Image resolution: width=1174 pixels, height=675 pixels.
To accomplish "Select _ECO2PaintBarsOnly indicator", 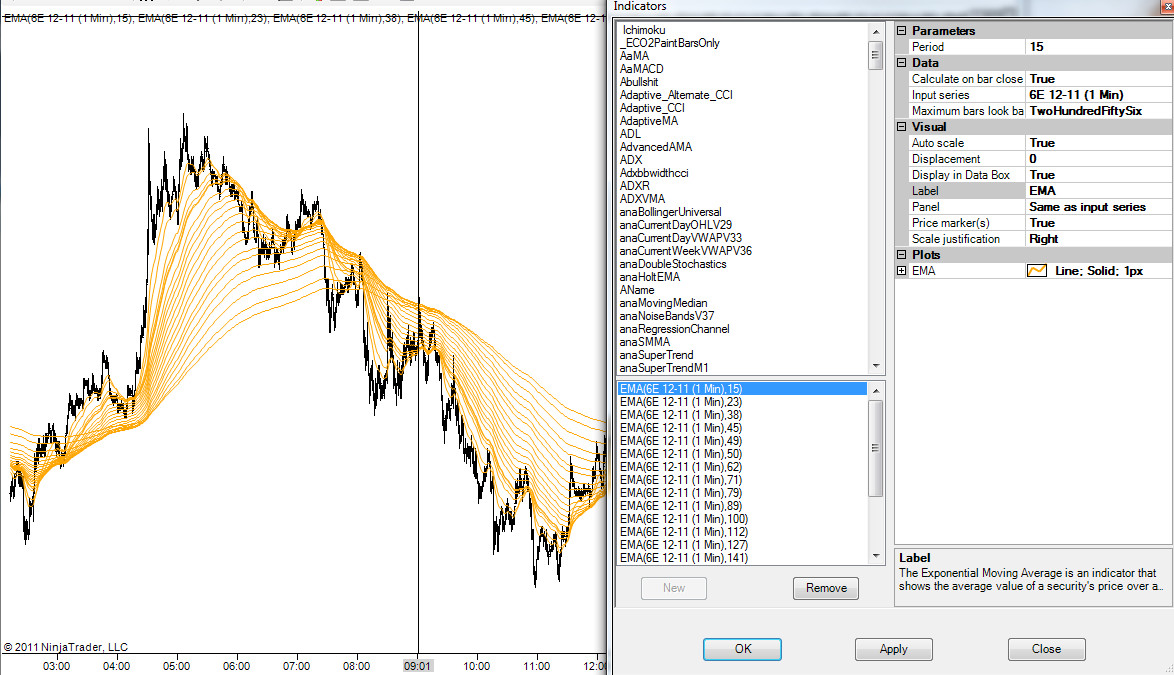I will click(671, 43).
